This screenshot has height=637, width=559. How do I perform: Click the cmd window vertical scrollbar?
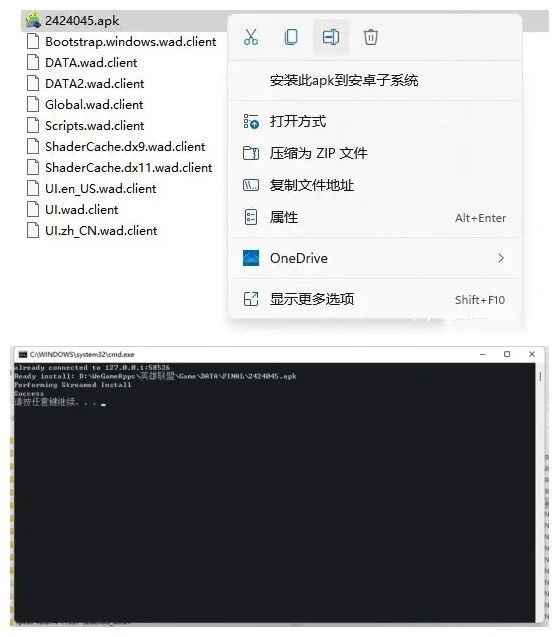540,492
